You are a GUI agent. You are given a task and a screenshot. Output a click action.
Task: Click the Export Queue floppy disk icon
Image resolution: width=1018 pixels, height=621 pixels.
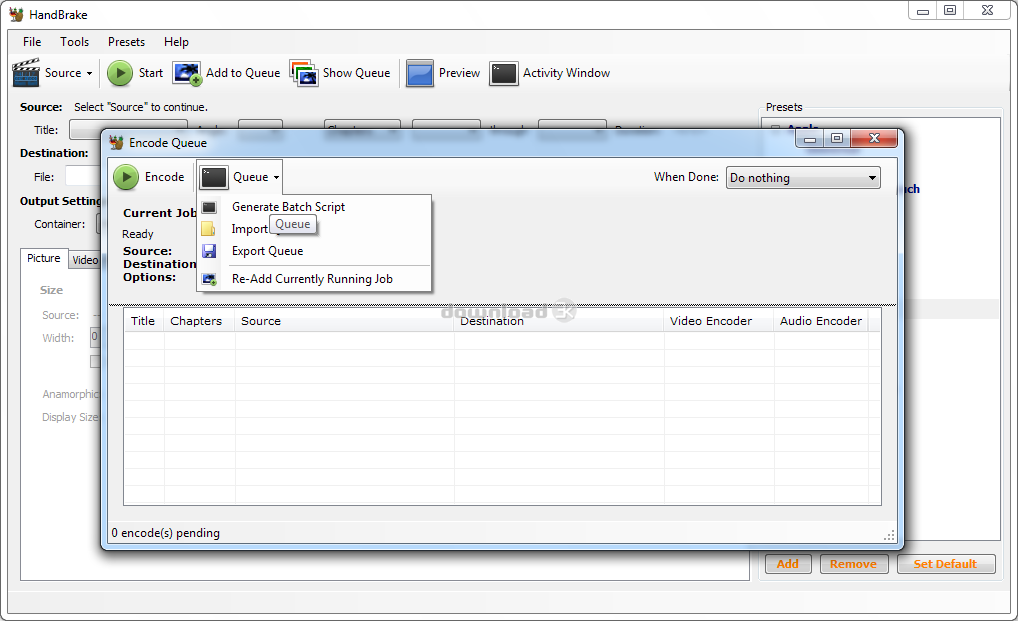click(x=209, y=251)
